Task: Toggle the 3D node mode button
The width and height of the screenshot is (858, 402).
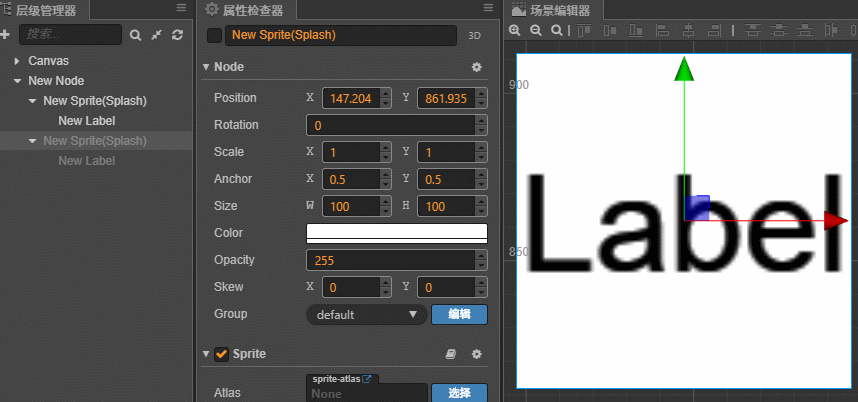Action: tap(474, 36)
